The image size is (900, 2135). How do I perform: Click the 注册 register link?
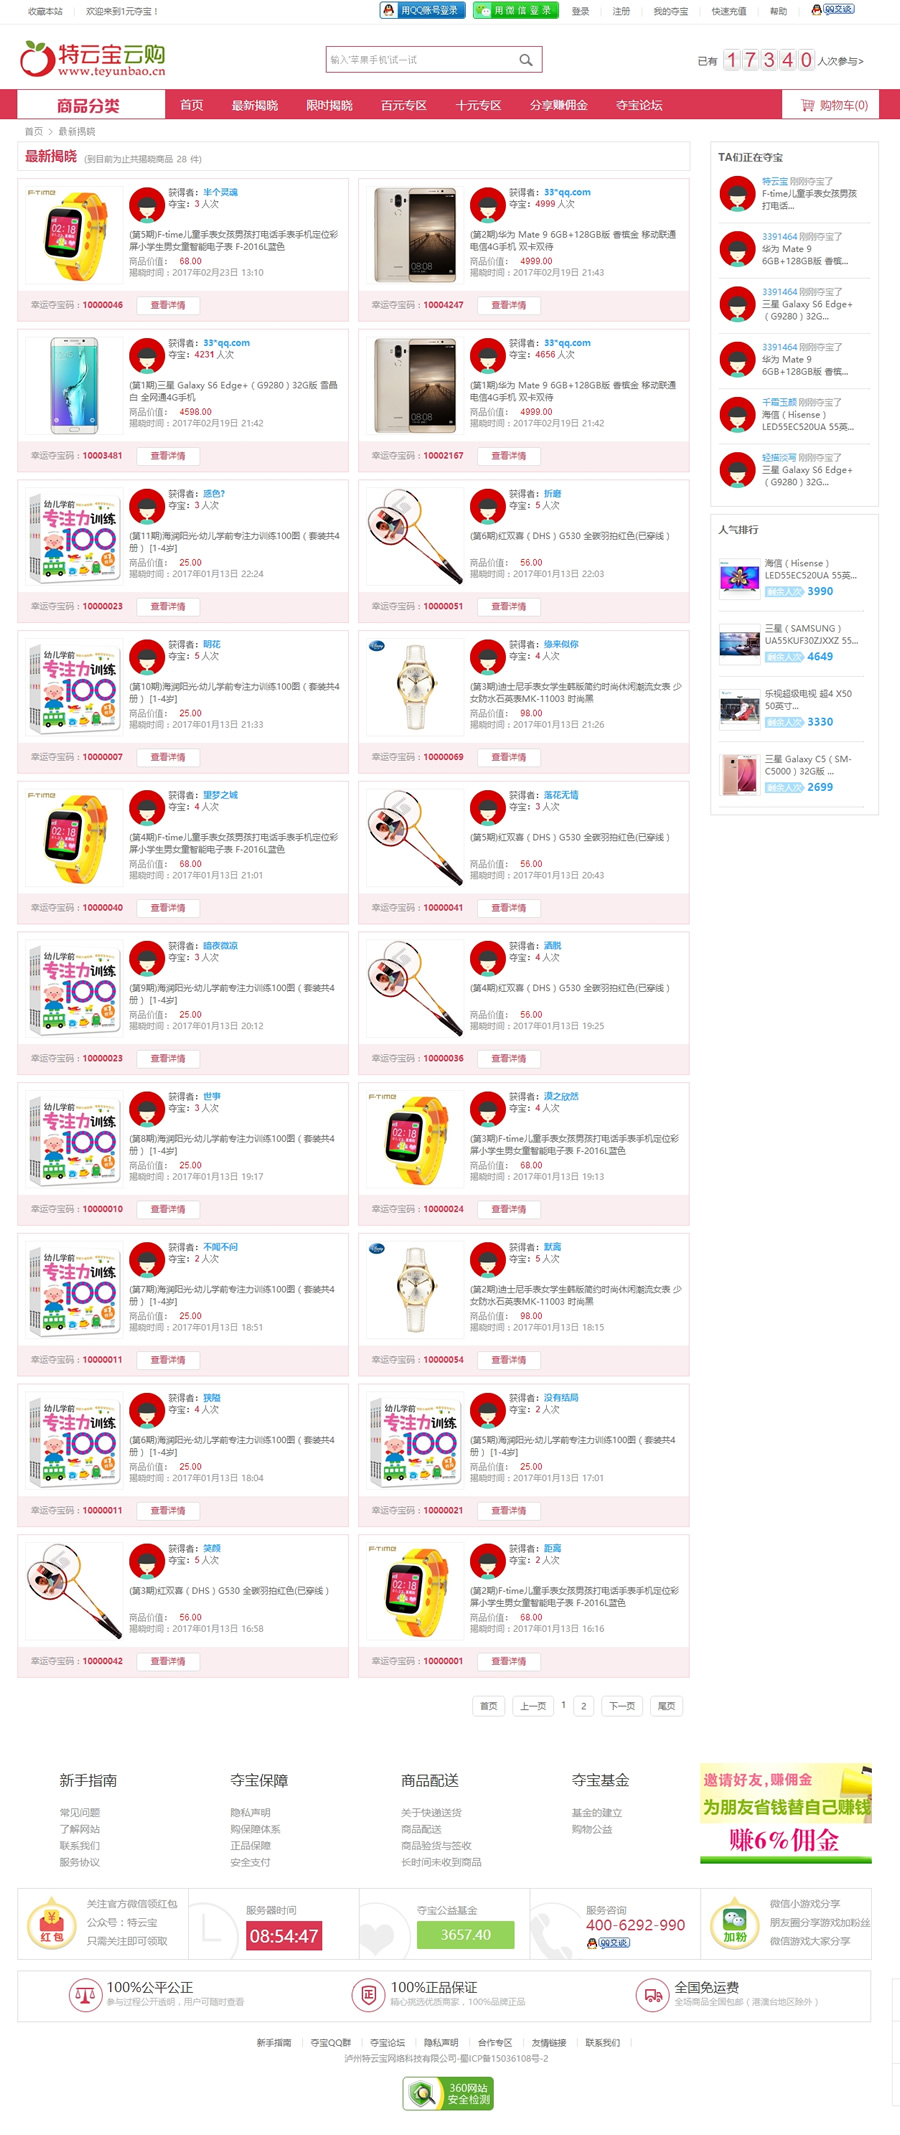click(621, 11)
